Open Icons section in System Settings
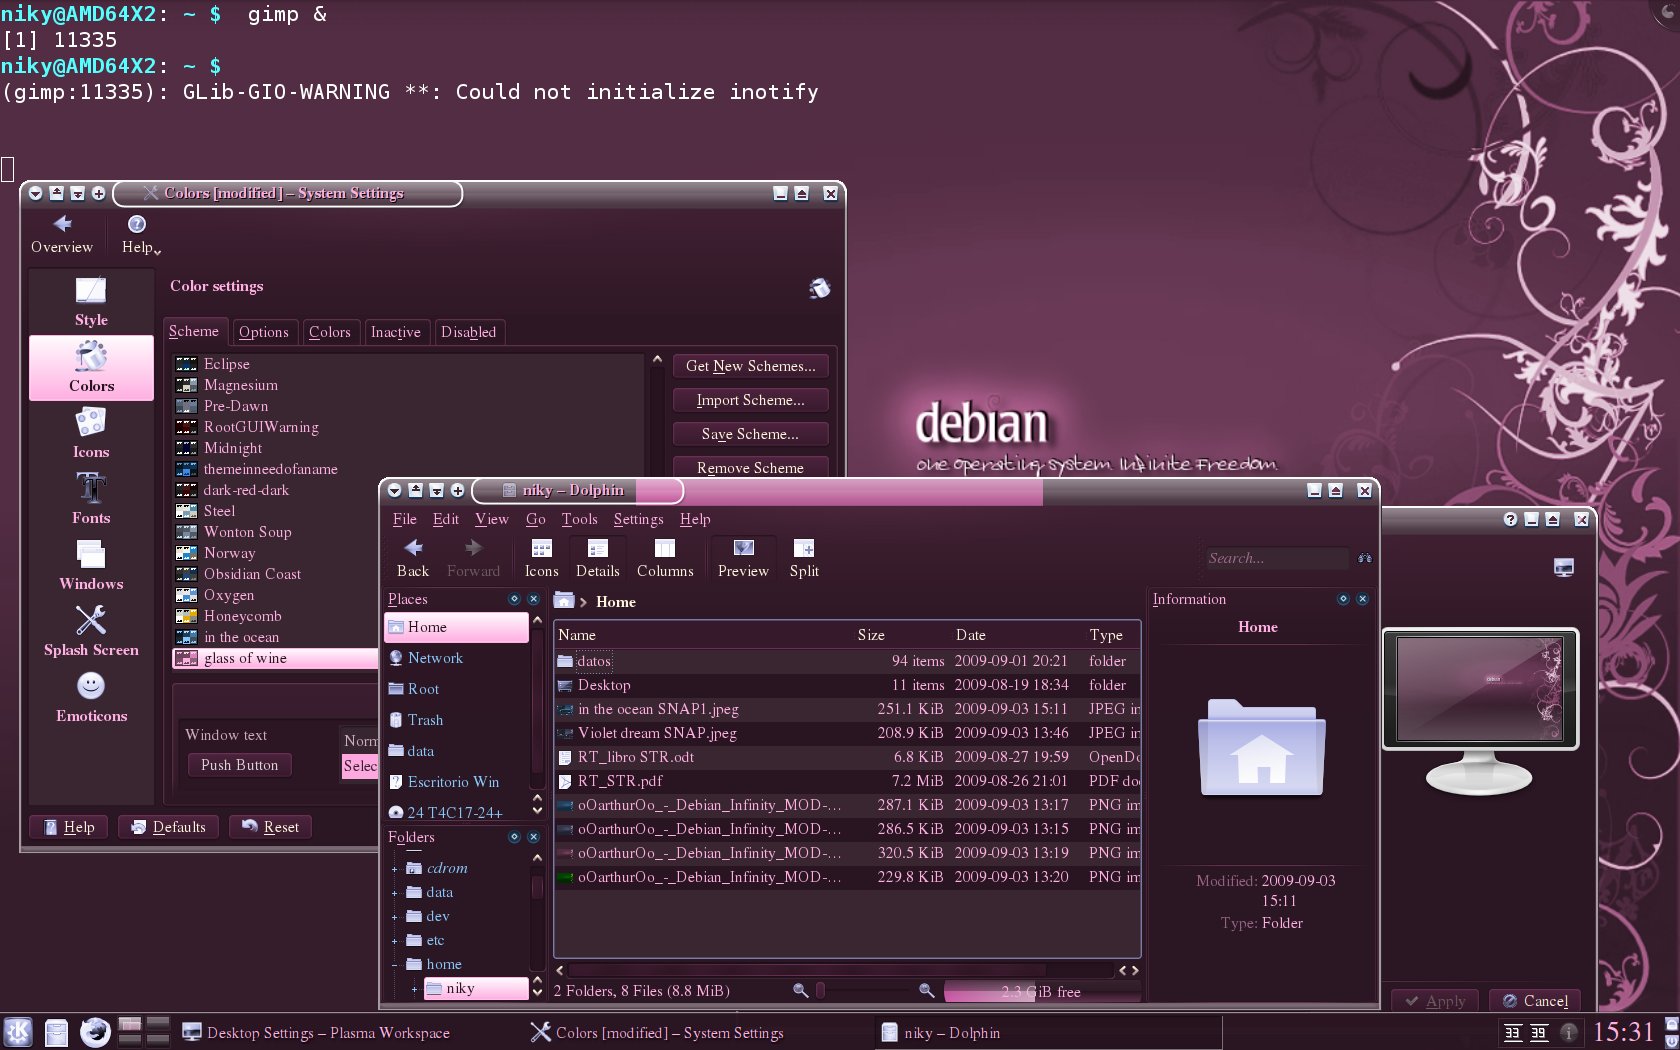The height and width of the screenshot is (1050, 1680). point(91,434)
